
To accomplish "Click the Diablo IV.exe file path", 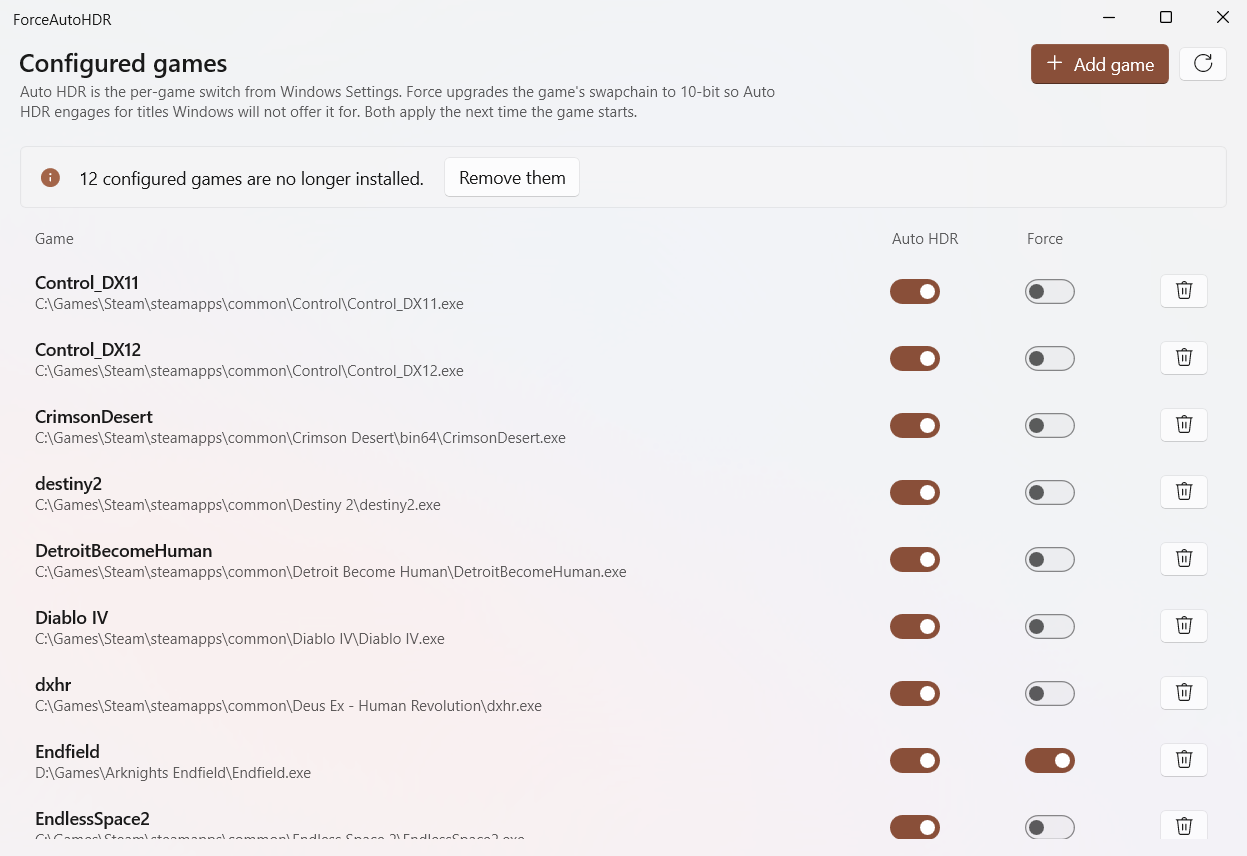I will 240,639.
